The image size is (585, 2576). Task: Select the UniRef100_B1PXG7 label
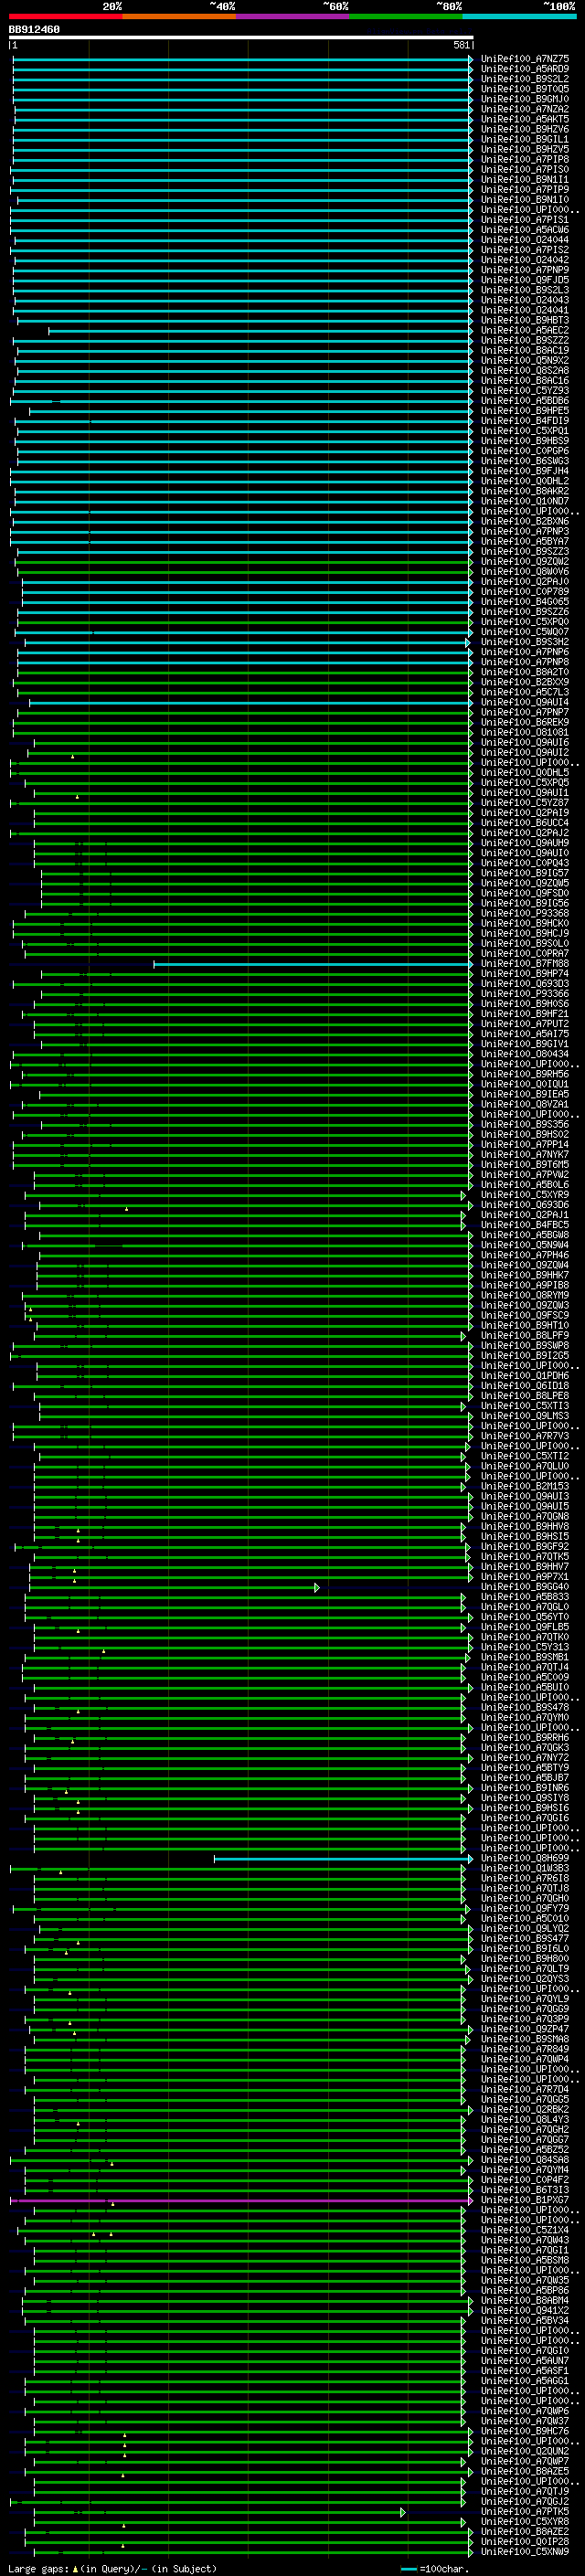pyautogui.click(x=525, y=2200)
